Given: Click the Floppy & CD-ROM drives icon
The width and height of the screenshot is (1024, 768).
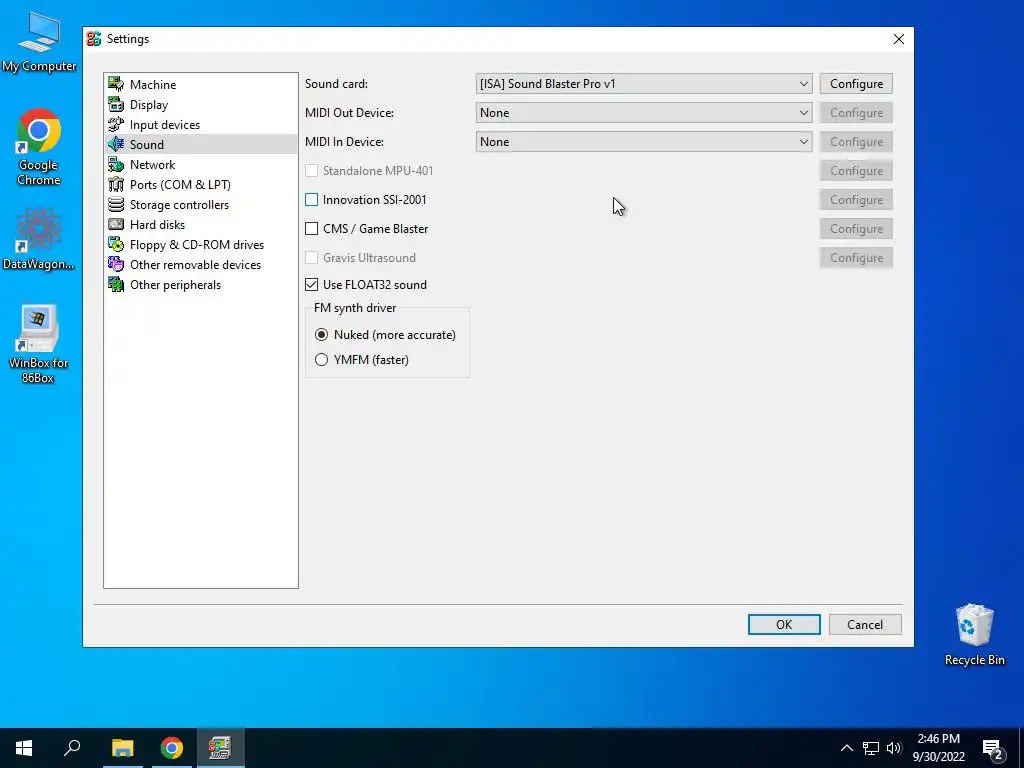Looking at the screenshot, I should point(116,244).
